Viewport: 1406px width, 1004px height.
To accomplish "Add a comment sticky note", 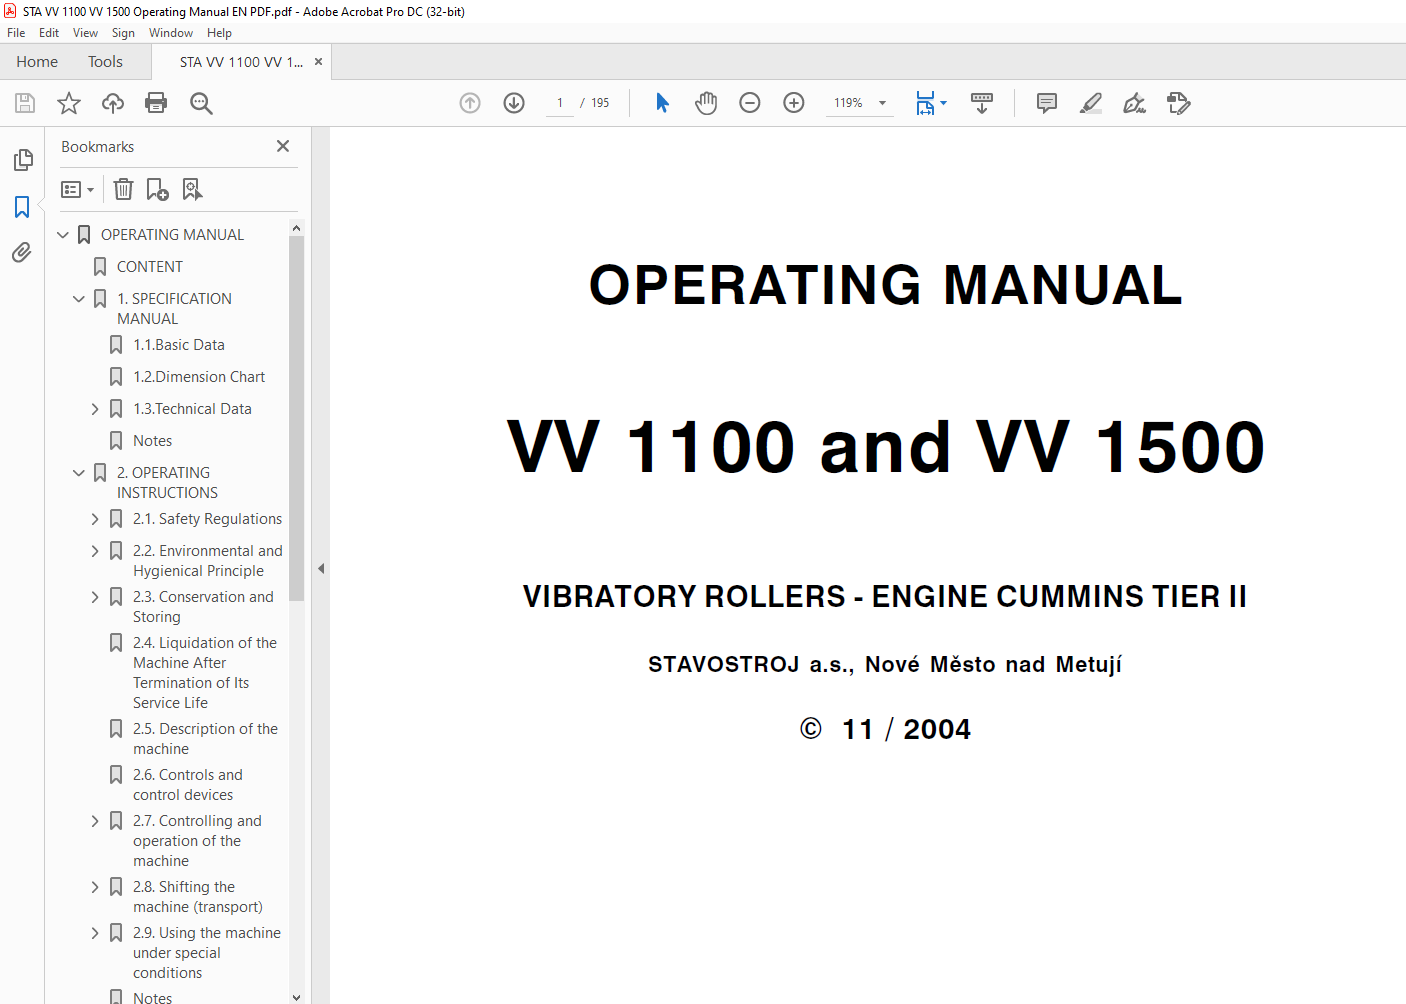I will (1047, 103).
